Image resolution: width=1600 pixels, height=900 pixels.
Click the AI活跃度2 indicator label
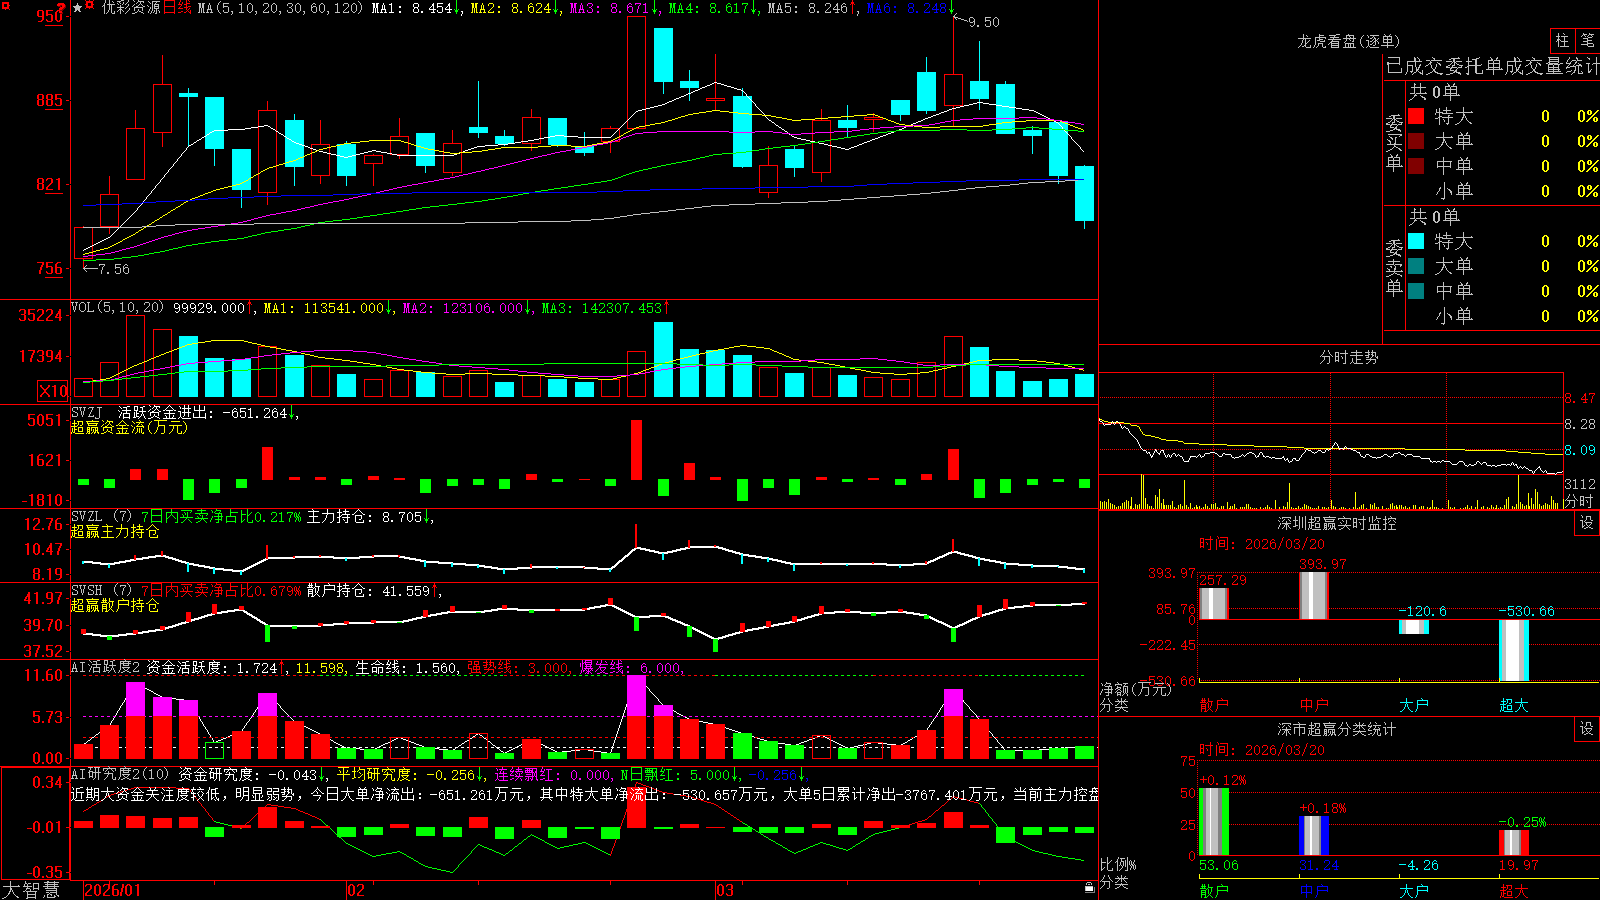click(106, 667)
